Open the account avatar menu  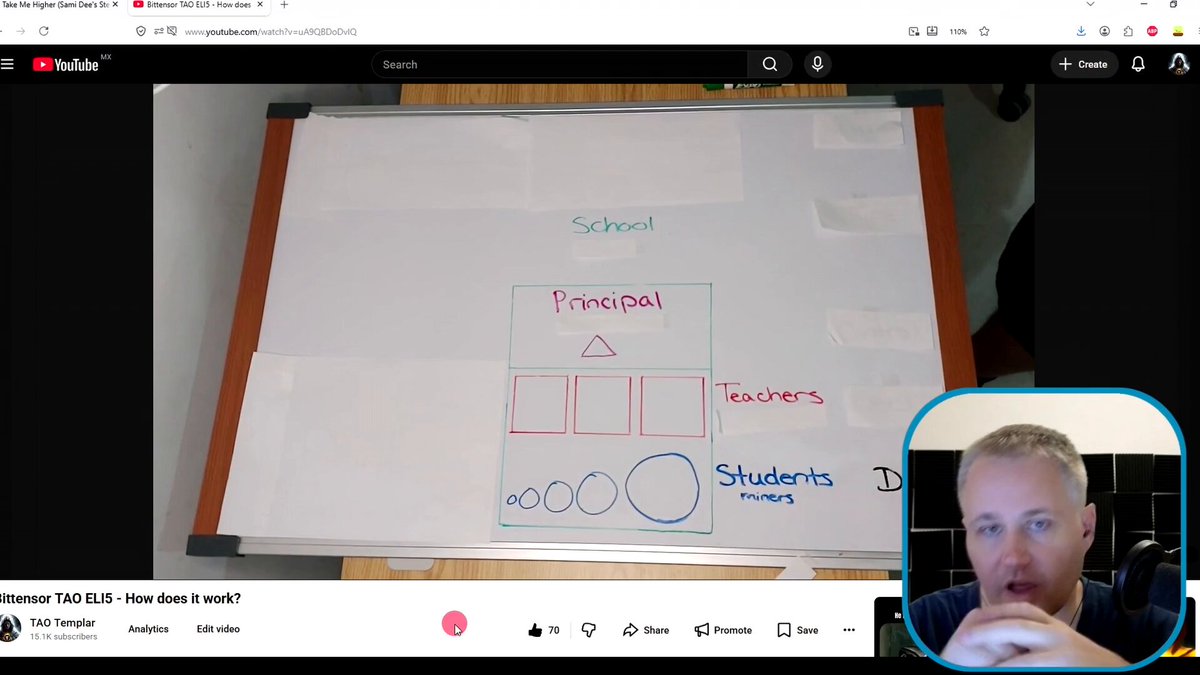pyautogui.click(x=1179, y=64)
